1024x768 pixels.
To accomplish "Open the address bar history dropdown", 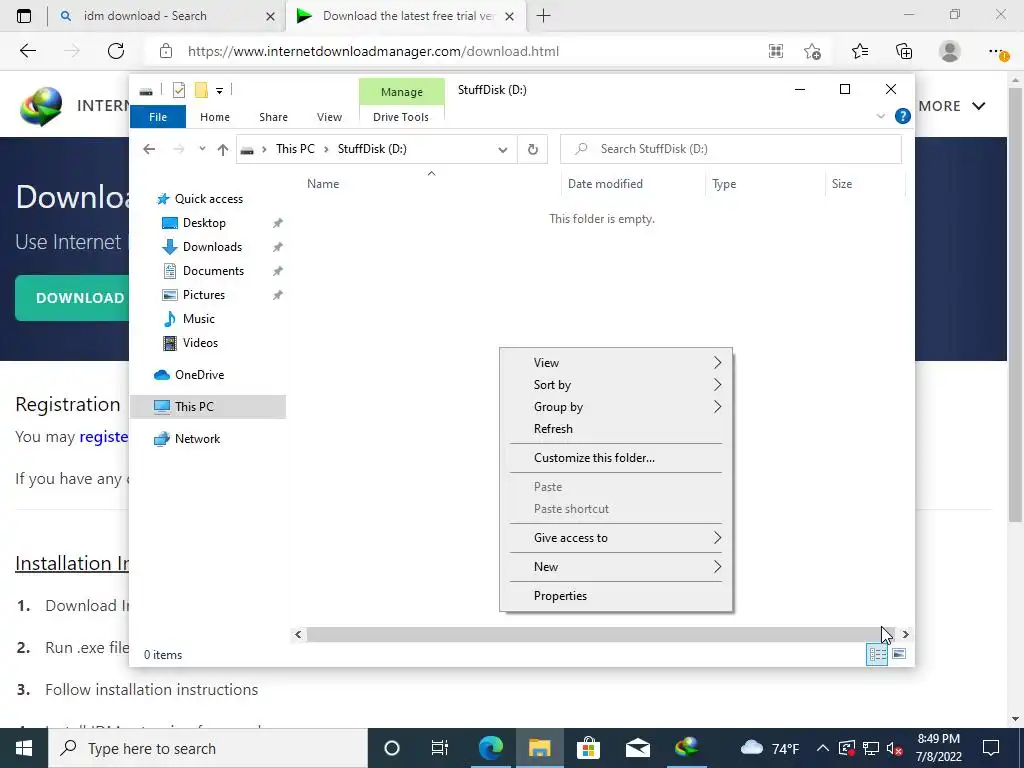I will click(x=503, y=150).
